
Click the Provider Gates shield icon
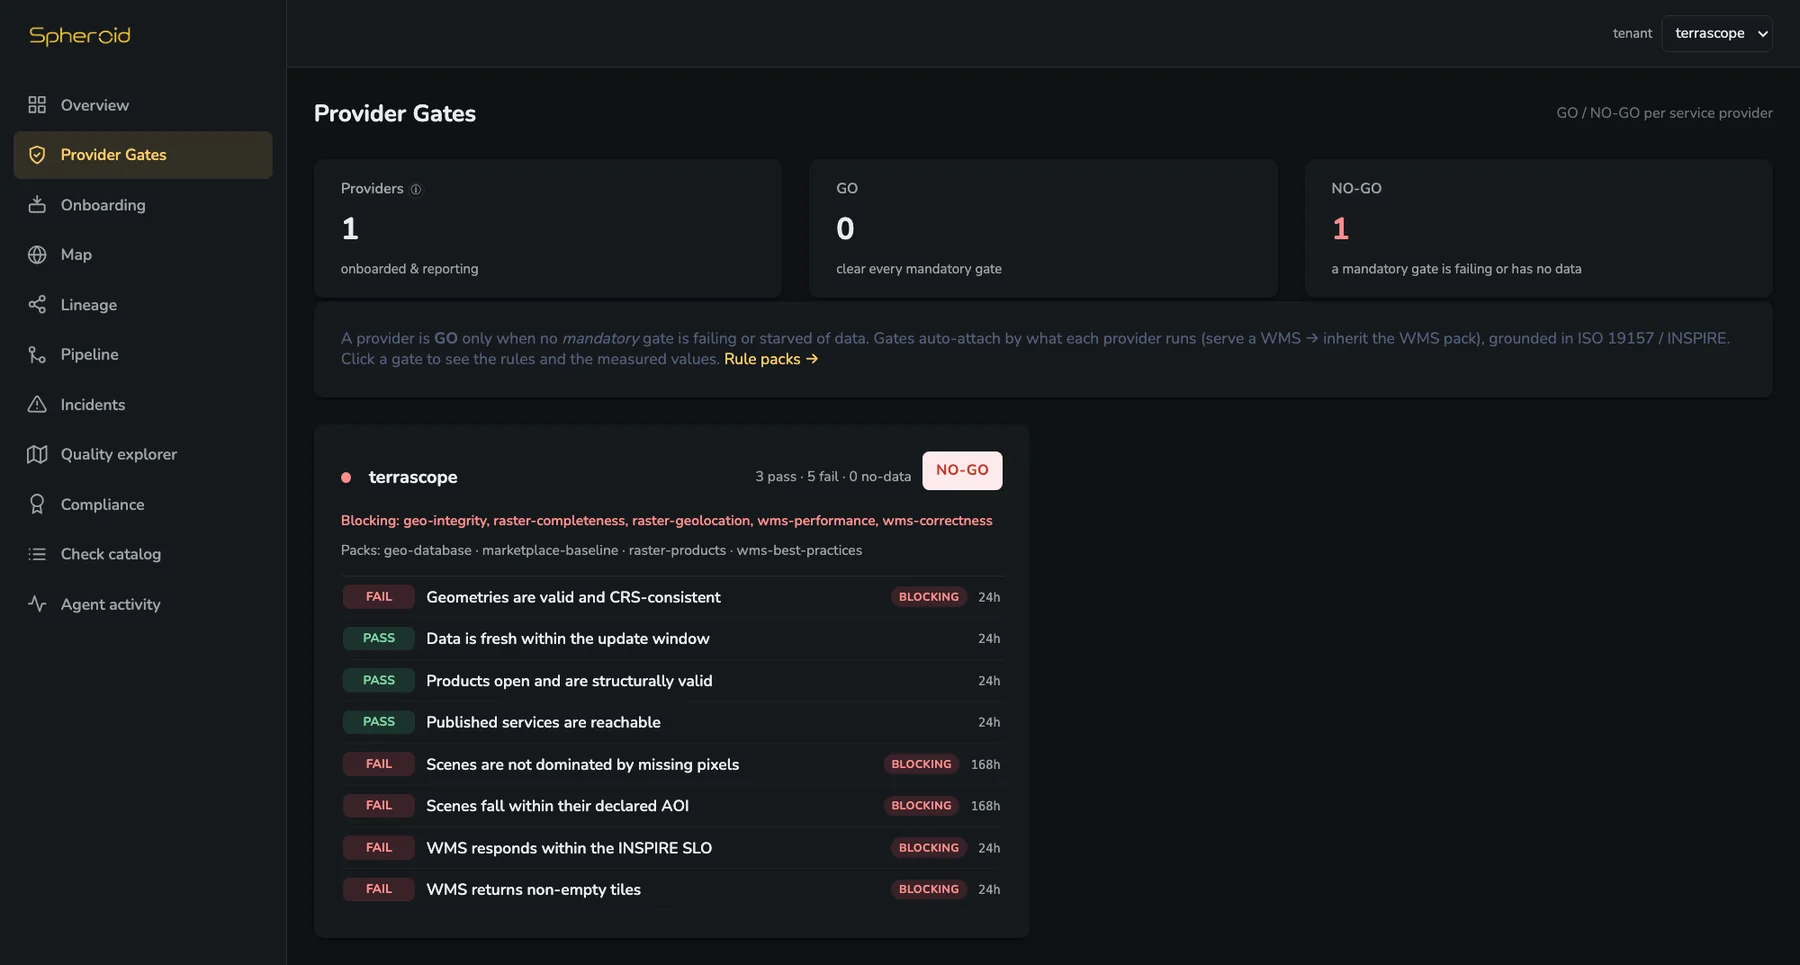click(37, 155)
